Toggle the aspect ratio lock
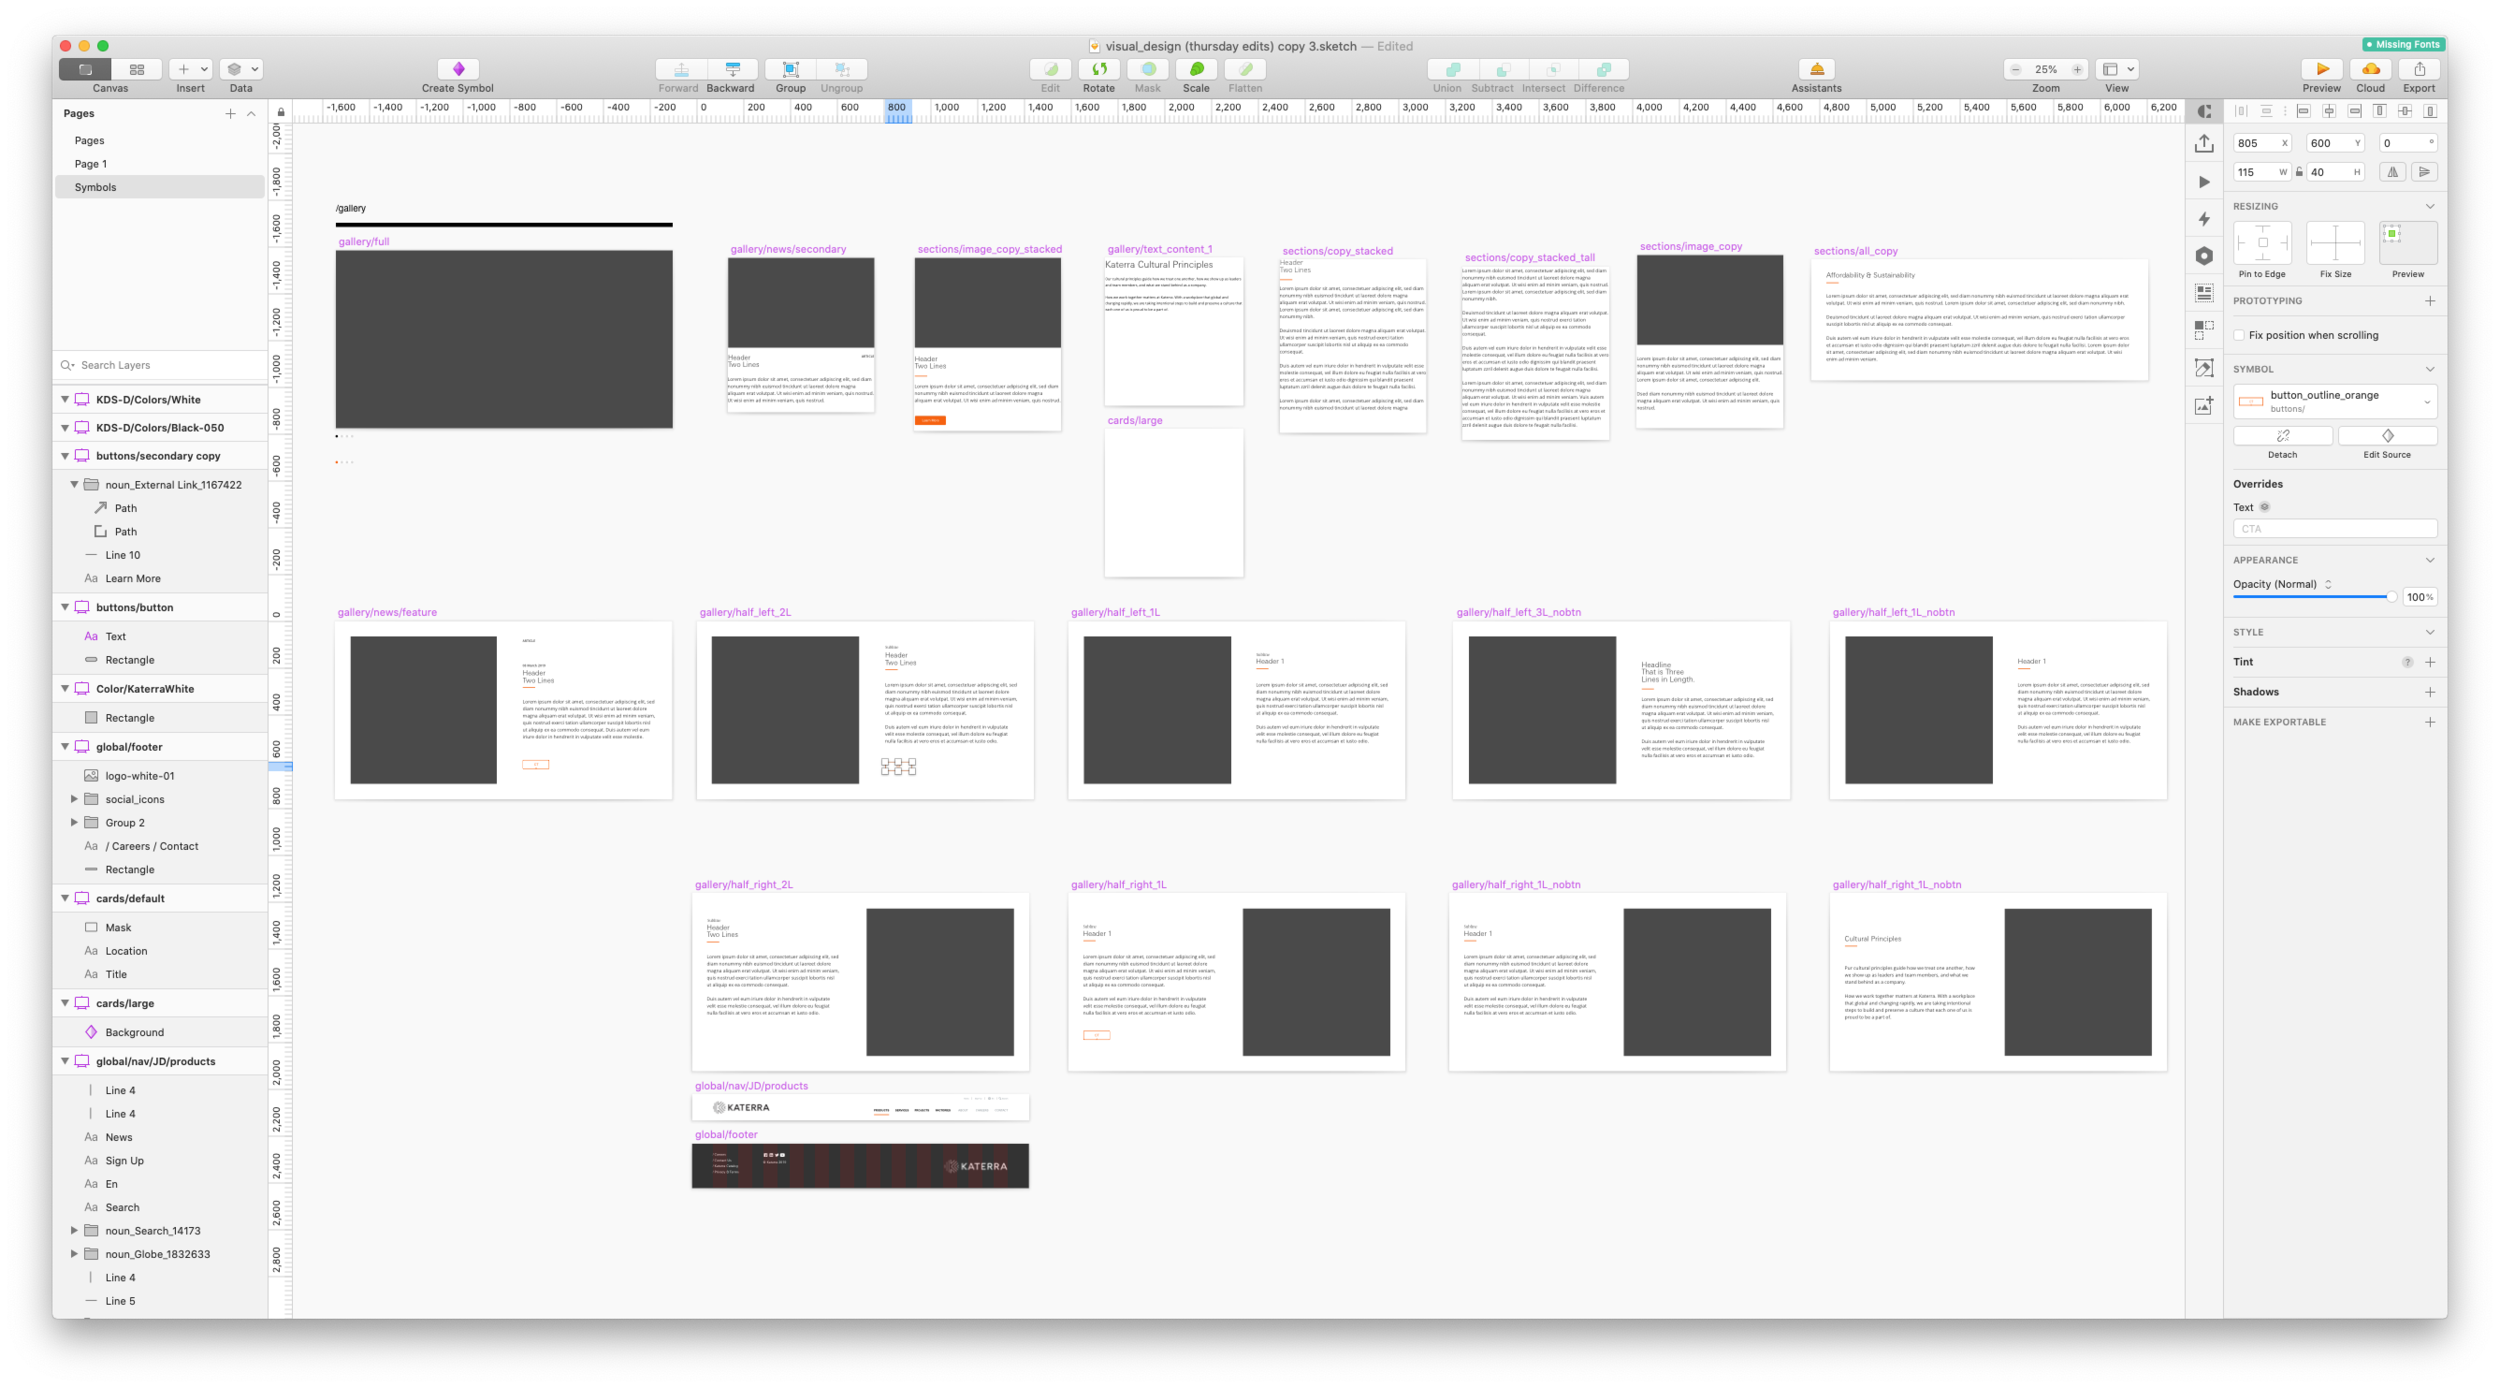The height and width of the screenshot is (1388, 2500). [x=2299, y=172]
